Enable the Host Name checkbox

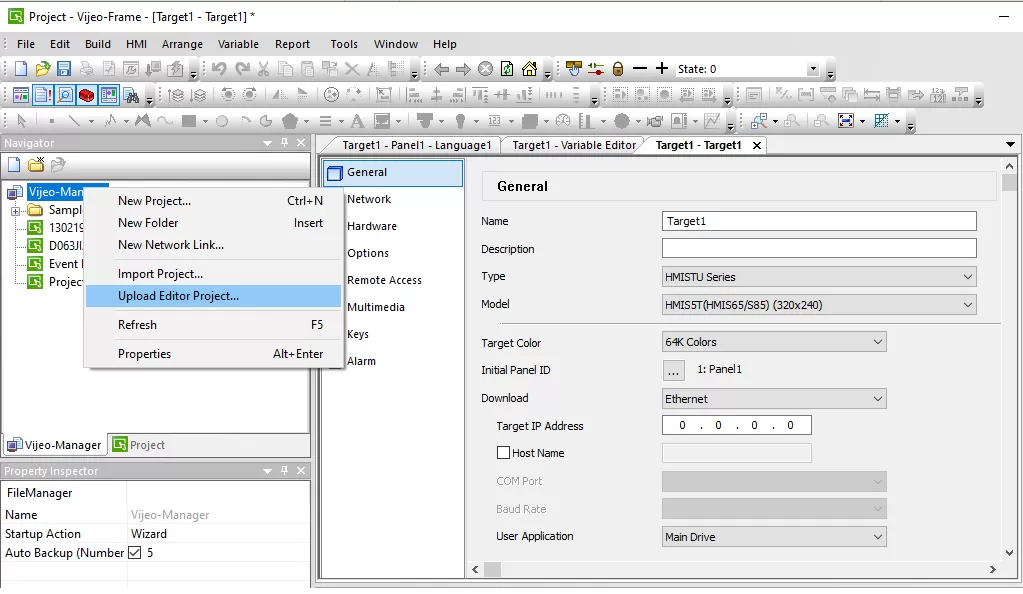point(503,453)
